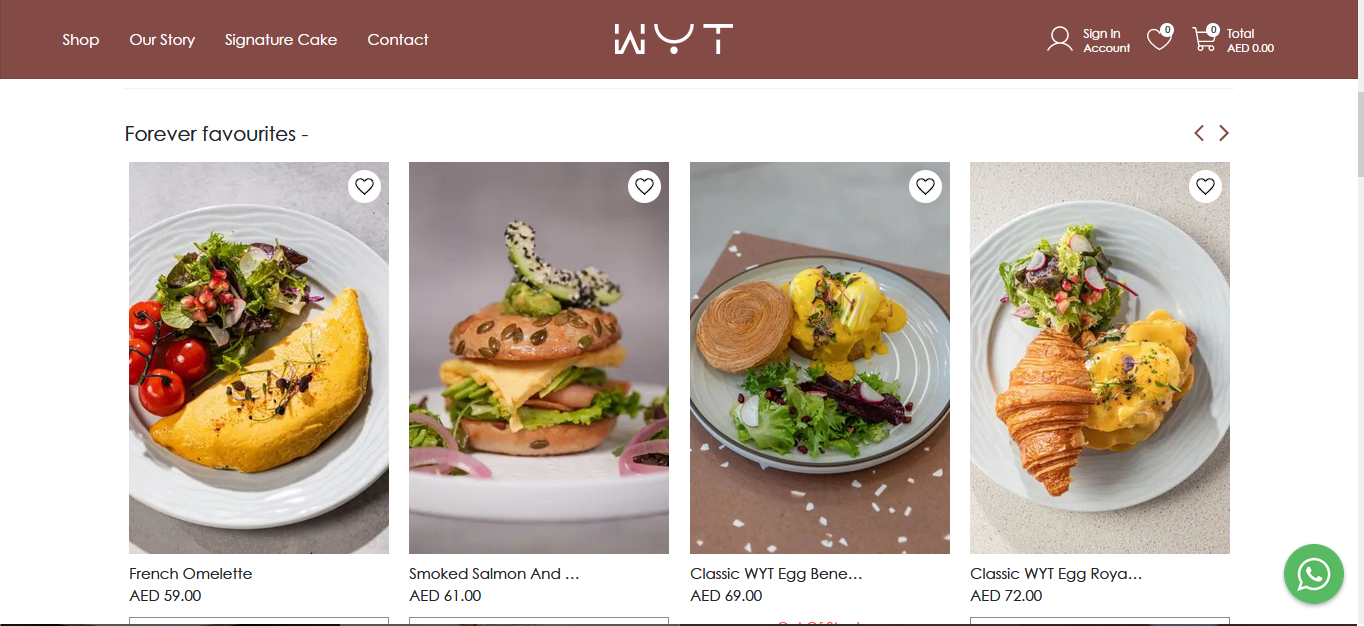The width and height of the screenshot is (1364, 626).
Task: Open the Contact page
Action: click(x=398, y=40)
